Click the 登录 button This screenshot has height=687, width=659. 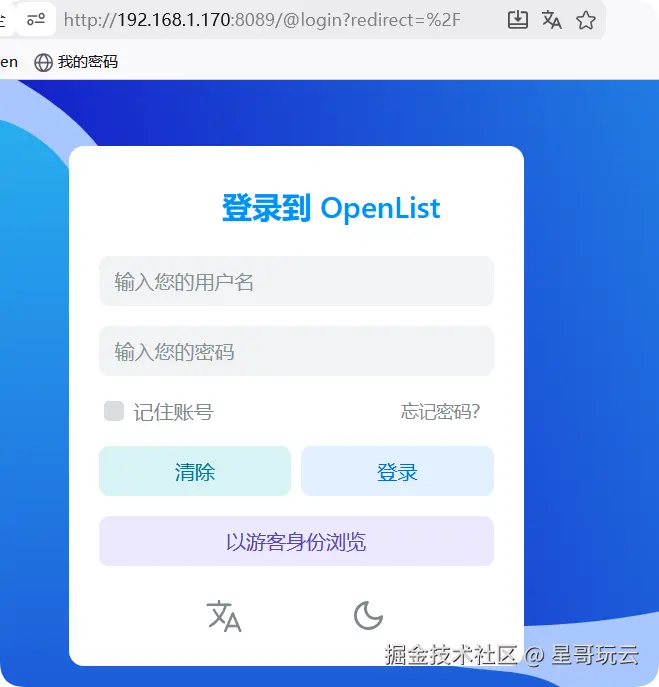(397, 471)
